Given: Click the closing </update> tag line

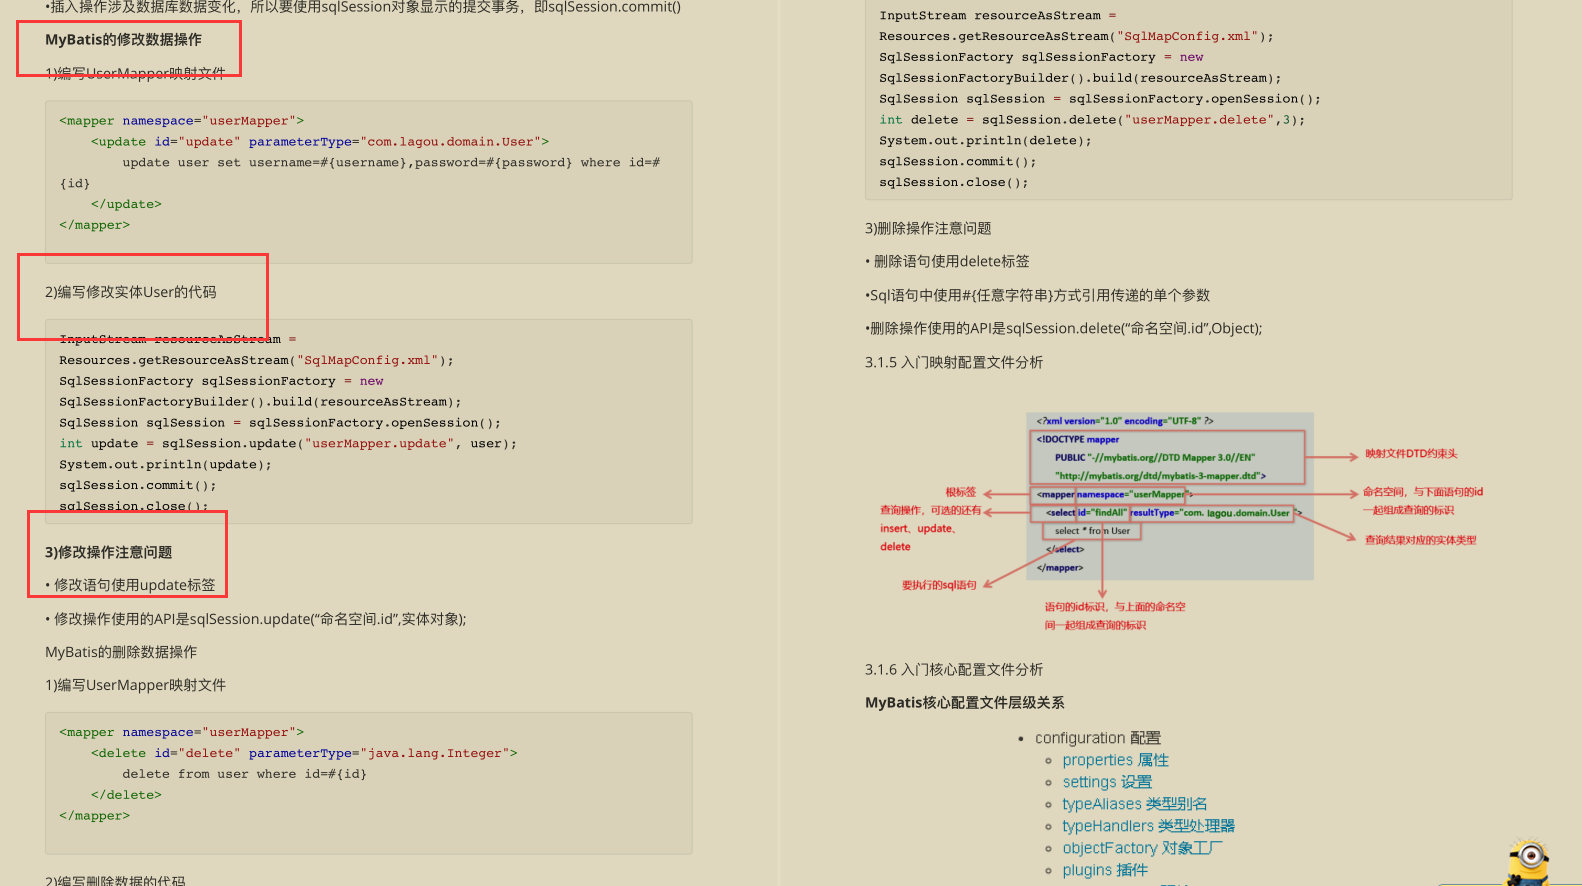Looking at the screenshot, I should tap(126, 204).
